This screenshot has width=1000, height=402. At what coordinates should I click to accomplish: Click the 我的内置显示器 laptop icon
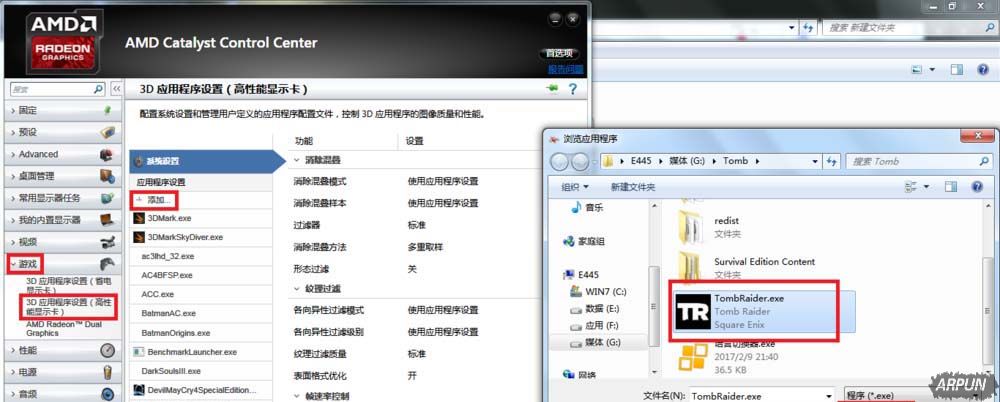107,220
